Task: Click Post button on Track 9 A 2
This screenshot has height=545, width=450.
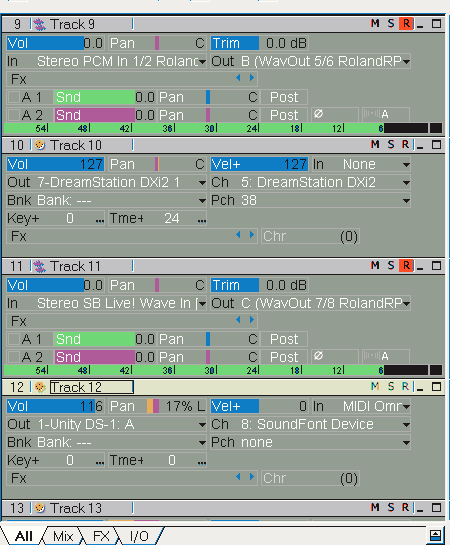Action: coord(284,115)
